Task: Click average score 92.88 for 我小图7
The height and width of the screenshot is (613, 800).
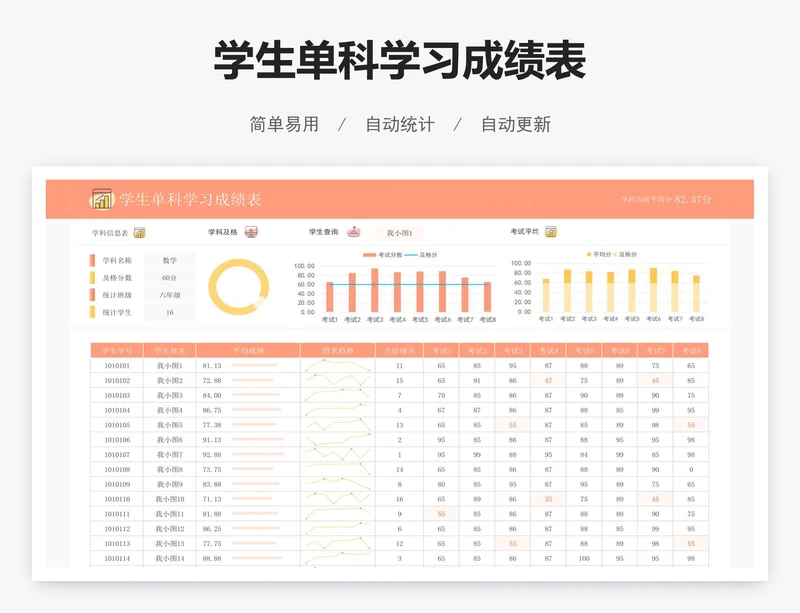Action: pyautogui.click(x=212, y=454)
